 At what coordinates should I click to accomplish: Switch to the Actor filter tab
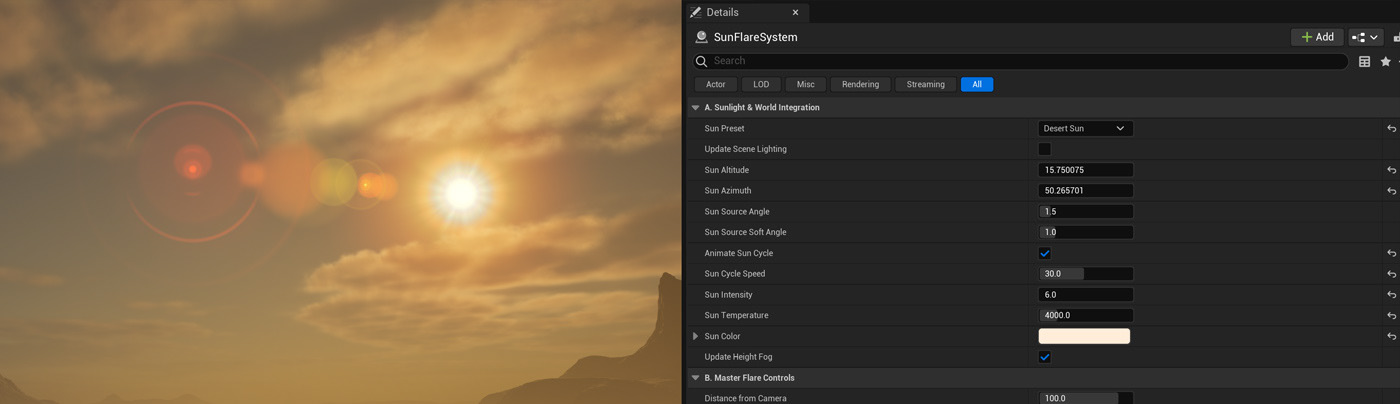click(715, 85)
